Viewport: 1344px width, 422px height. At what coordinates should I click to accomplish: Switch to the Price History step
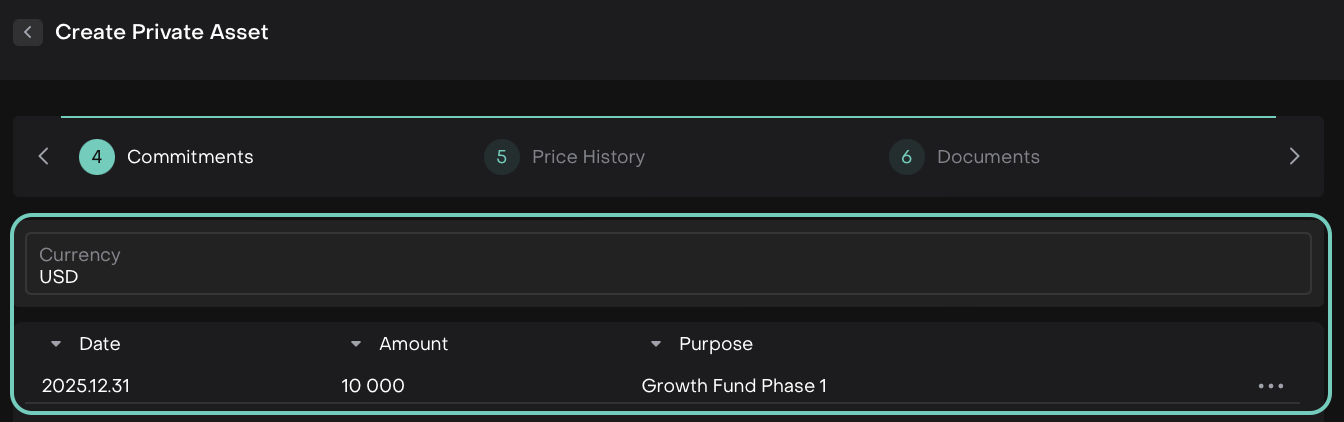click(x=588, y=157)
